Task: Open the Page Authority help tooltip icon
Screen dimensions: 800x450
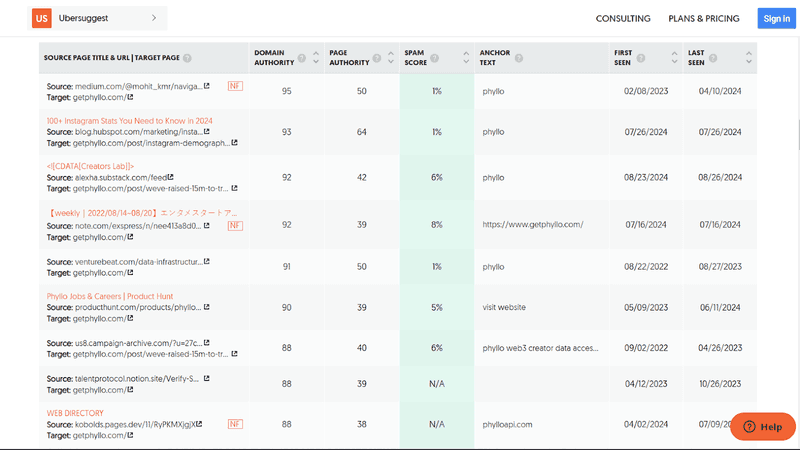Action: pos(377,58)
